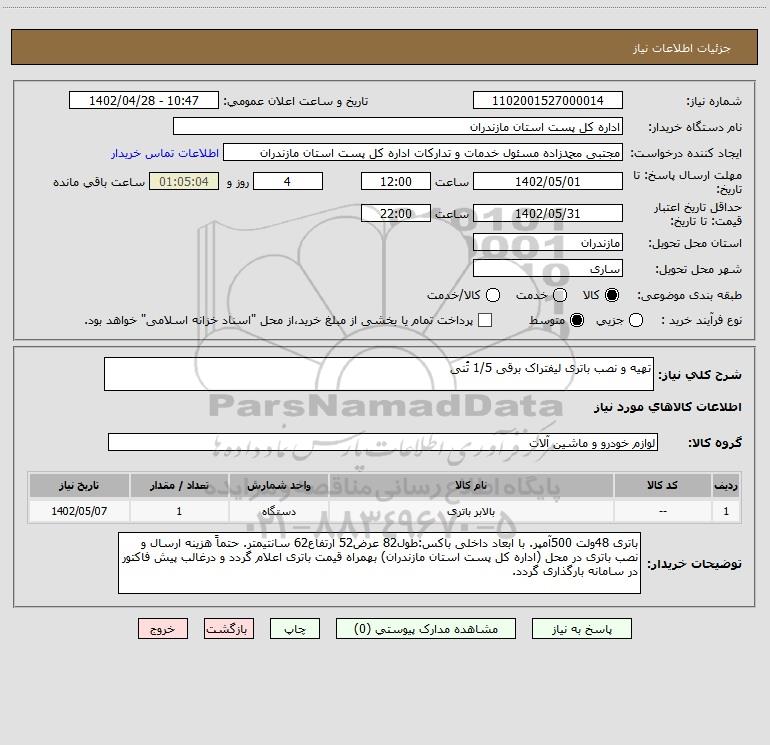Click the requester field مجتبی مجدزاده
The width and height of the screenshot is (770, 745).
[x=423, y=153]
